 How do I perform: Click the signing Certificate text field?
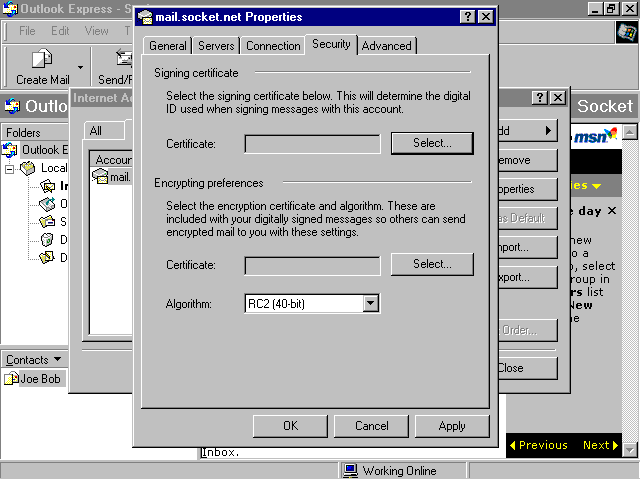pos(313,144)
